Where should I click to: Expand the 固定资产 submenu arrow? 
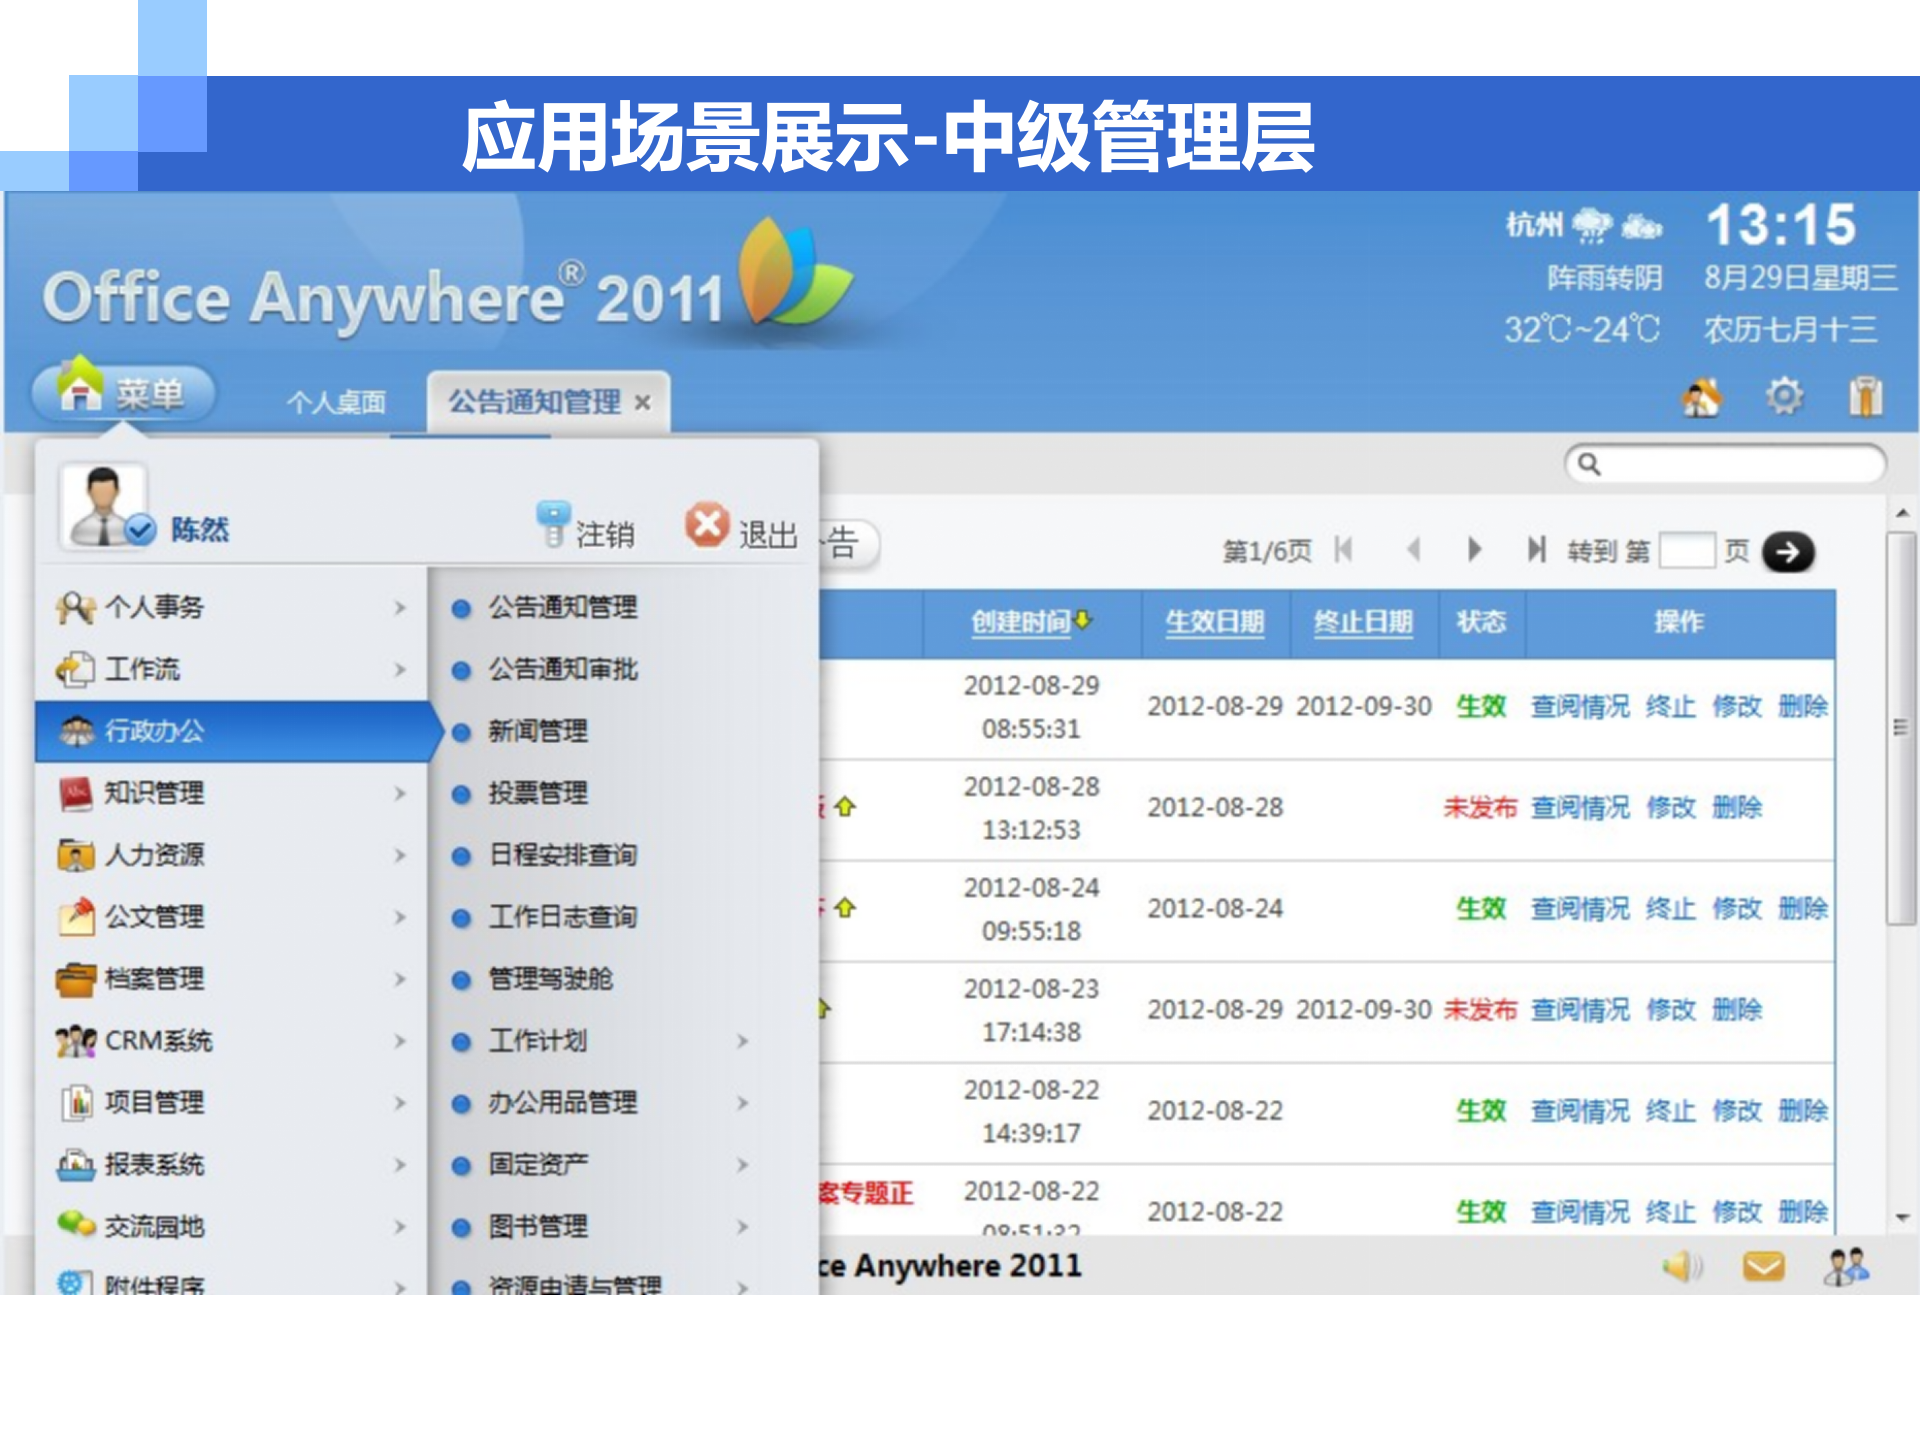tap(744, 1165)
